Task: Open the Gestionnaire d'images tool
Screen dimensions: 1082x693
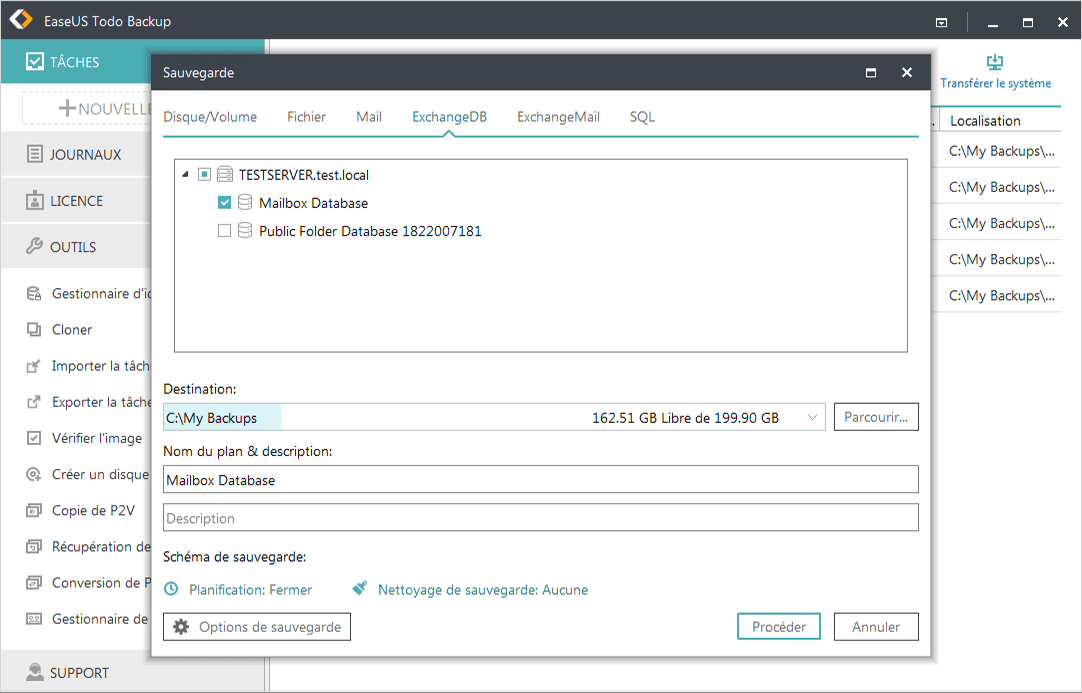Action: tap(35, 293)
